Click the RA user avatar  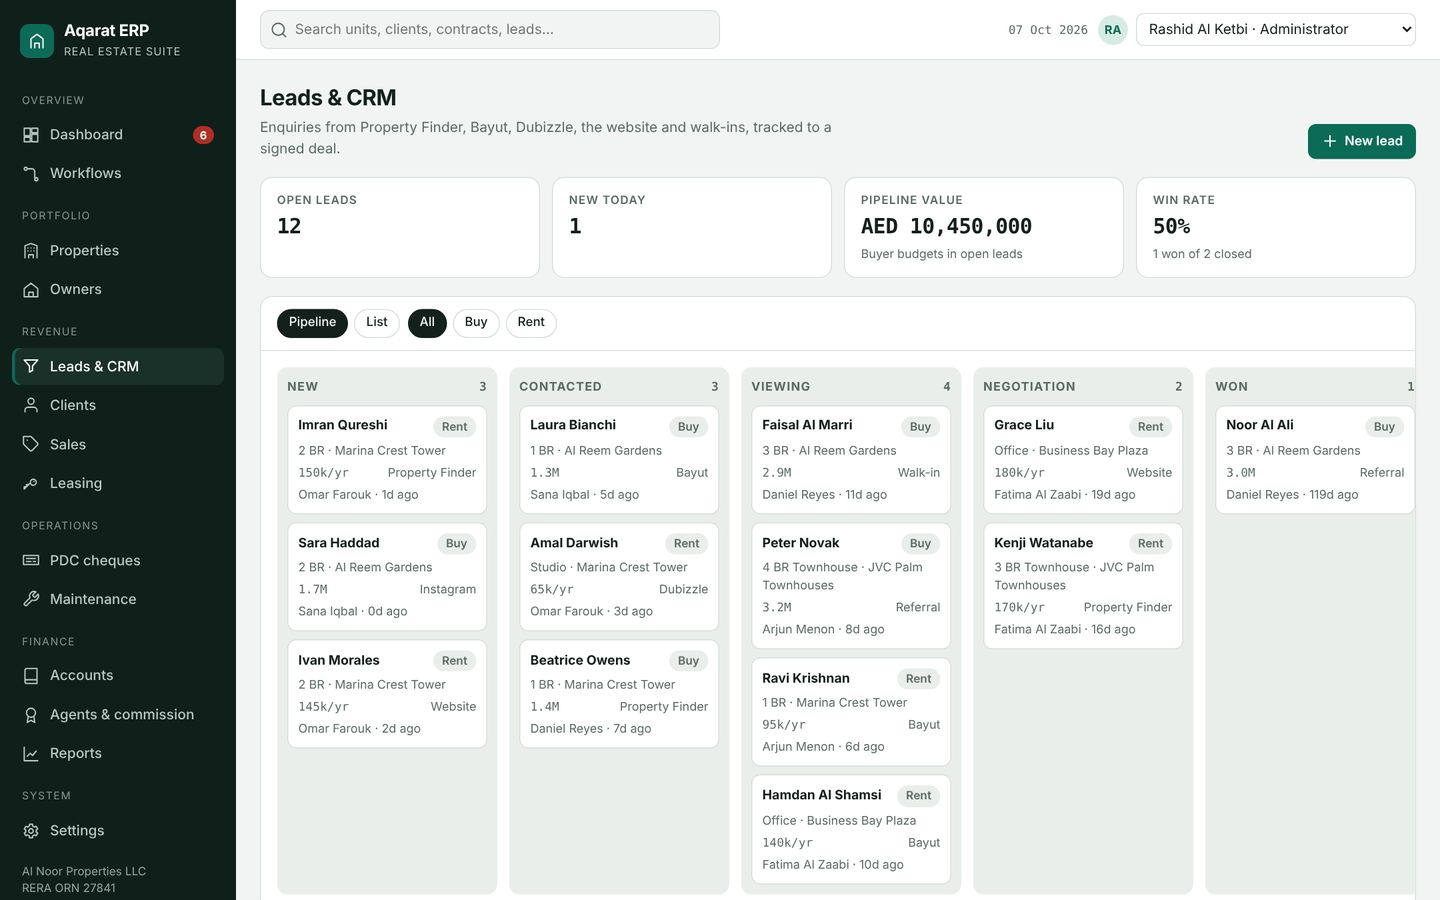[x=1113, y=30]
